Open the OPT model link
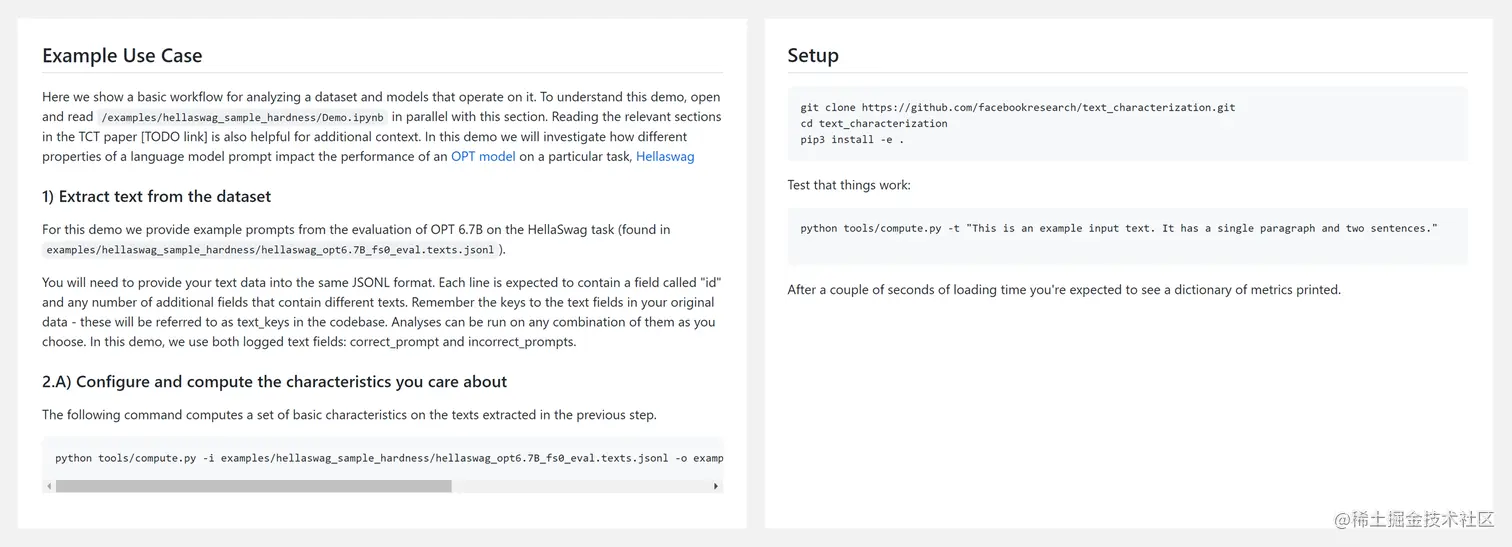Image resolution: width=1512 pixels, height=547 pixels. (483, 156)
